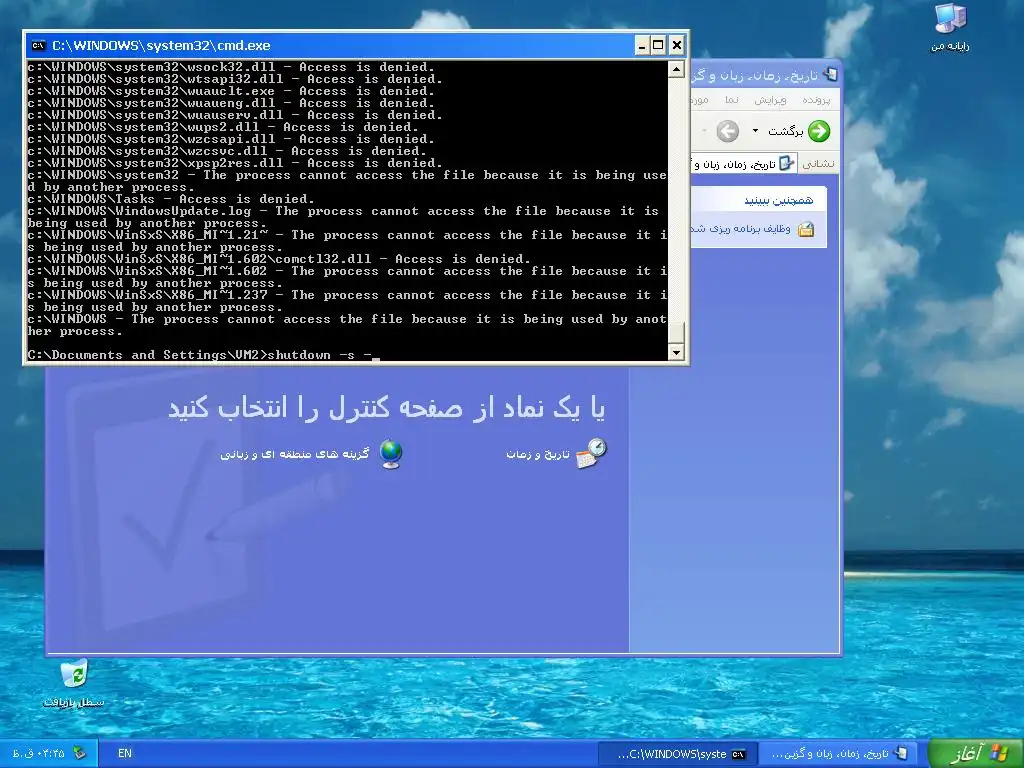Click the address bar category icon

(x=787, y=163)
